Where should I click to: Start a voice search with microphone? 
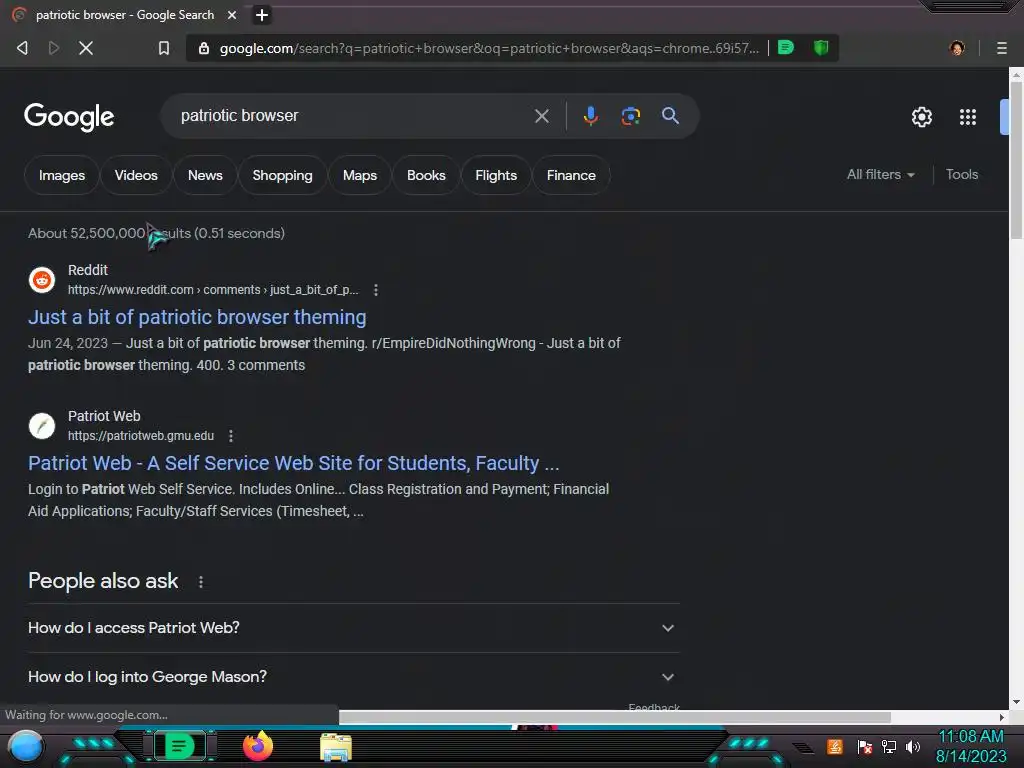coord(590,116)
